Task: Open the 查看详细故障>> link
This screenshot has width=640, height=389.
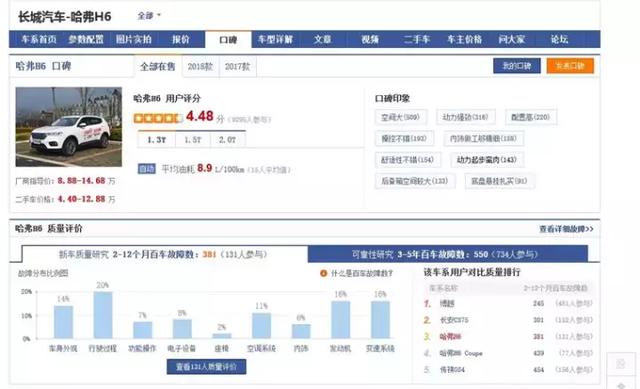Action: (x=567, y=229)
